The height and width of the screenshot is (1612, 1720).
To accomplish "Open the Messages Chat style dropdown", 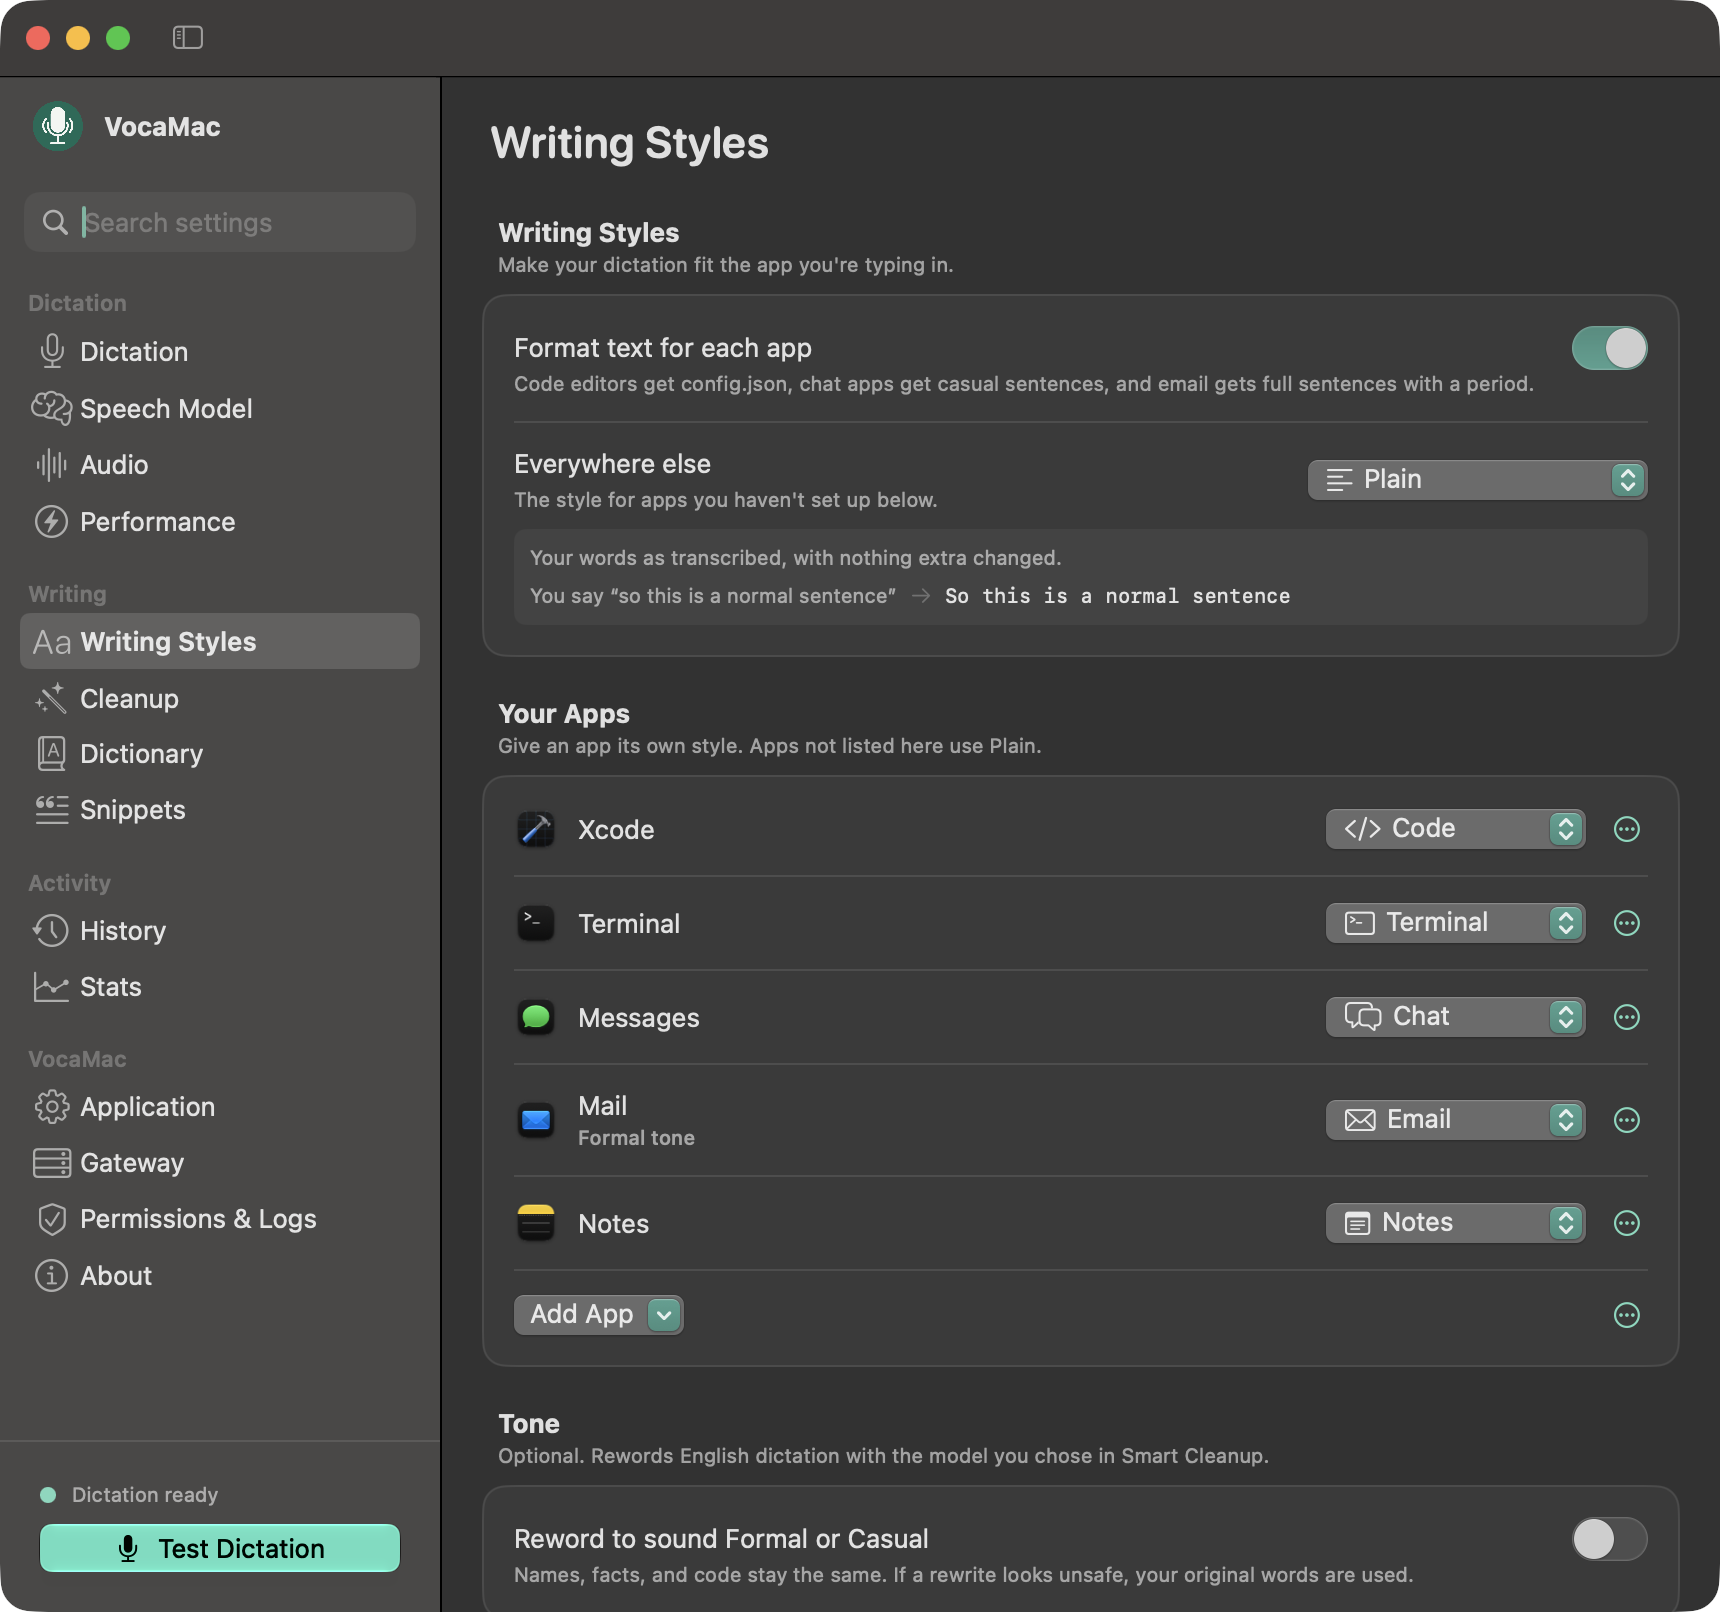I will tap(1455, 1017).
